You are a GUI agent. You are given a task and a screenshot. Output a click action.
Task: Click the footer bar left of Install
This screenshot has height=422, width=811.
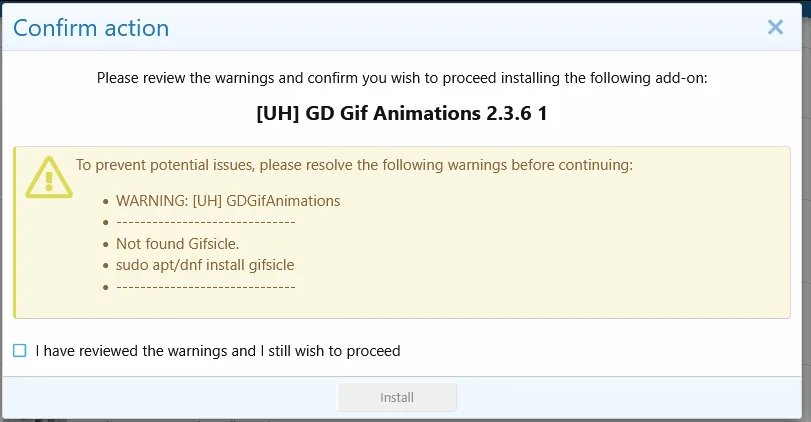(x=170, y=398)
